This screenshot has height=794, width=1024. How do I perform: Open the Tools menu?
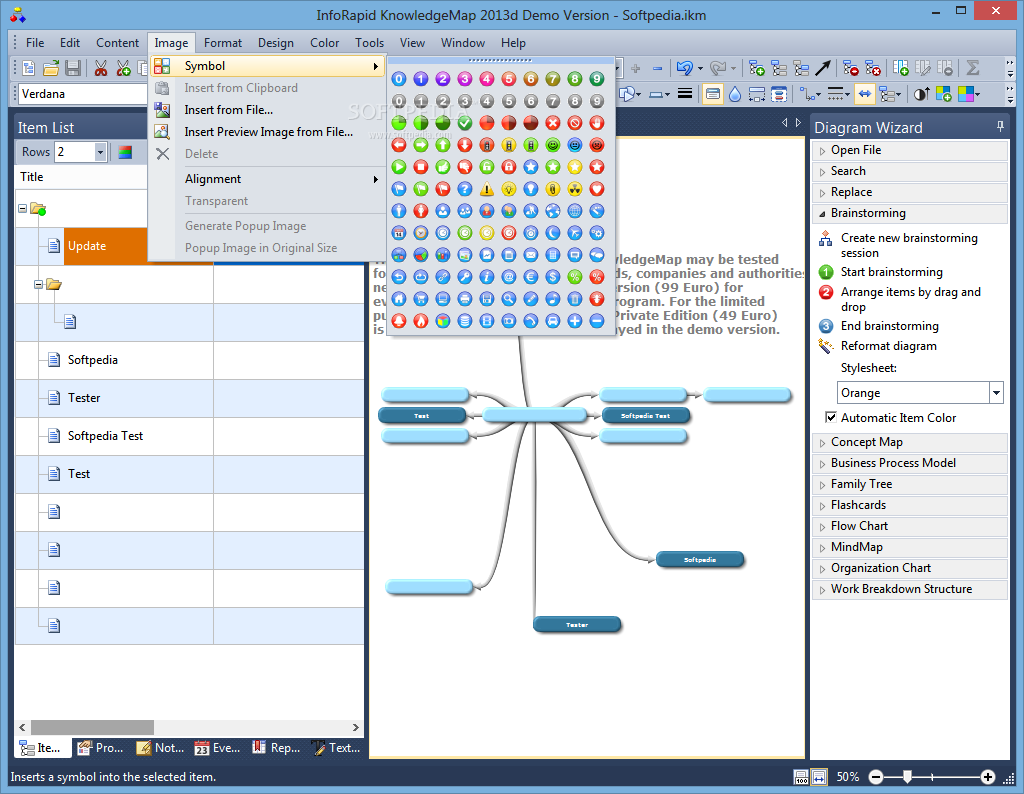click(369, 43)
